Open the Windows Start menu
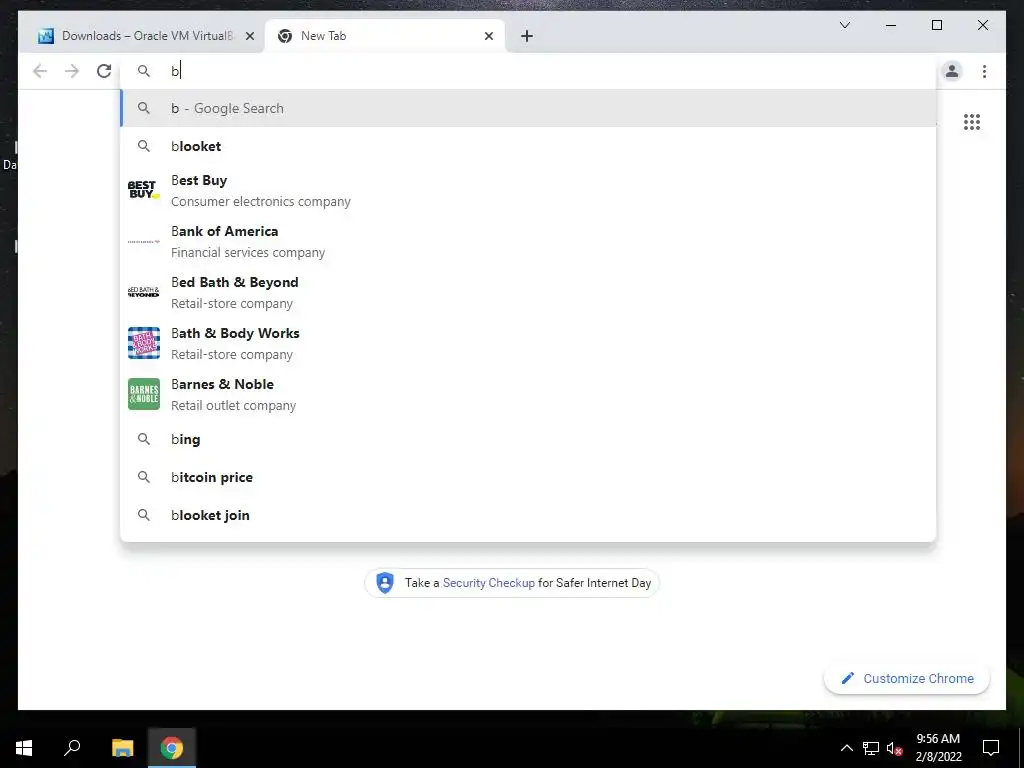 24,748
